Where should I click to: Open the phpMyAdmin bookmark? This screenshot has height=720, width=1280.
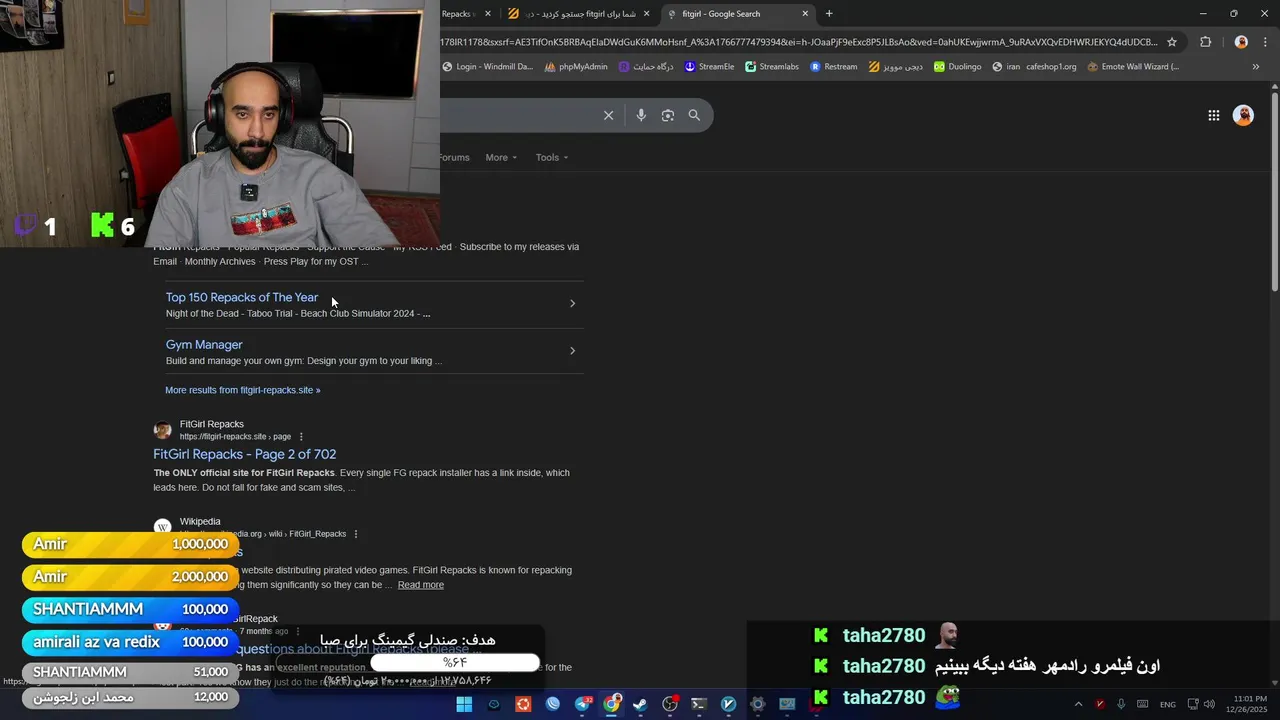point(576,67)
